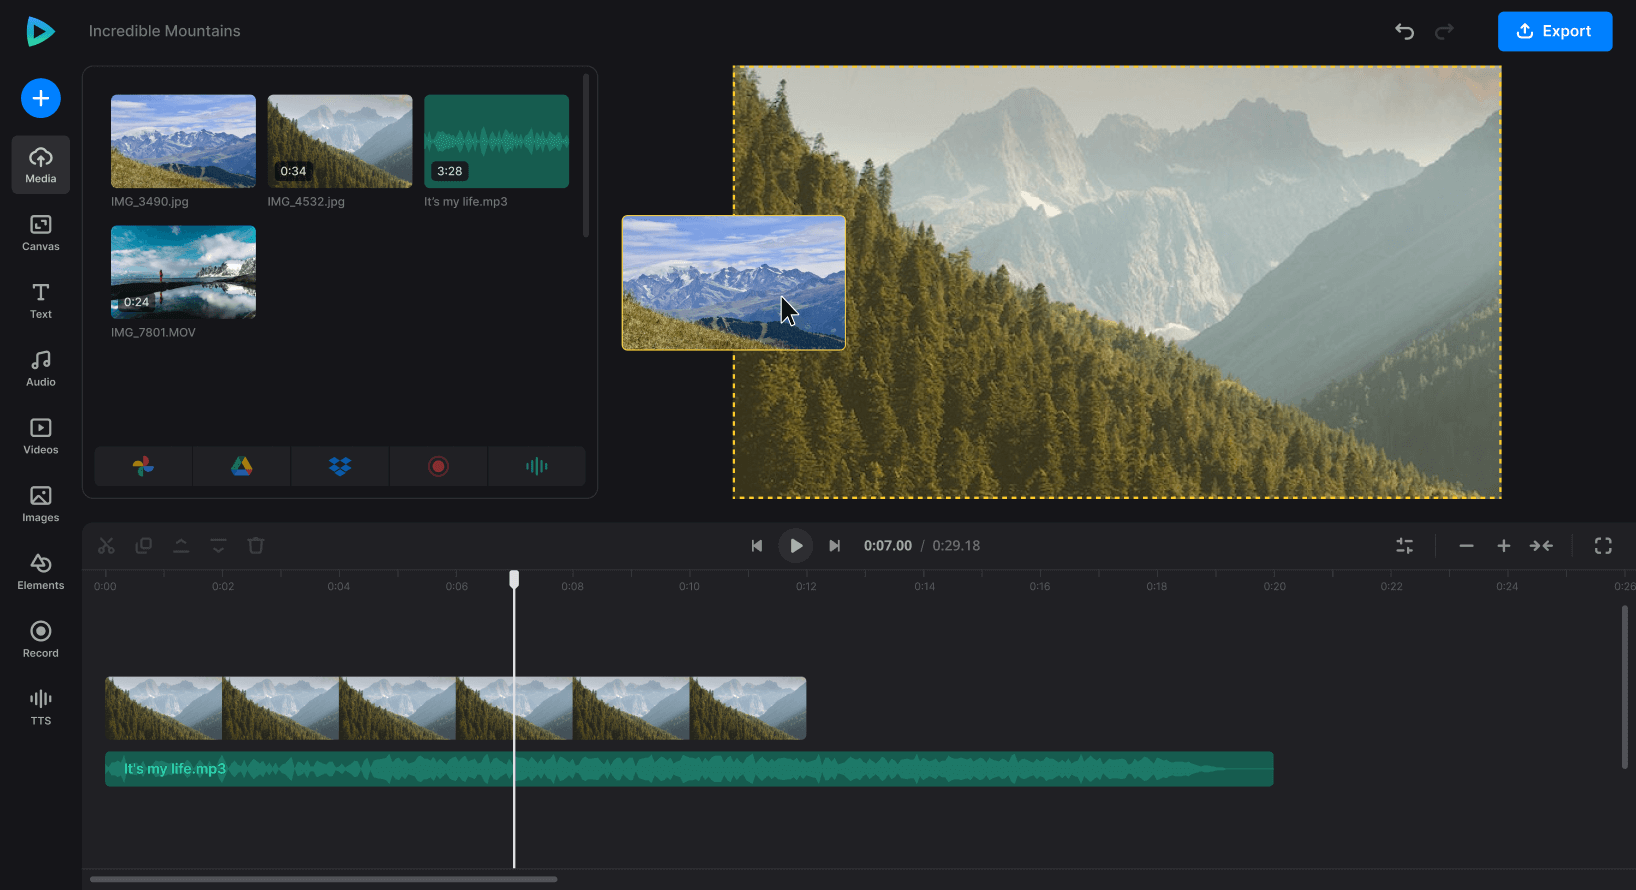Viewport: 1636px width, 890px height.
Task: Import from Google Drive icon
Action: point(242,466)
